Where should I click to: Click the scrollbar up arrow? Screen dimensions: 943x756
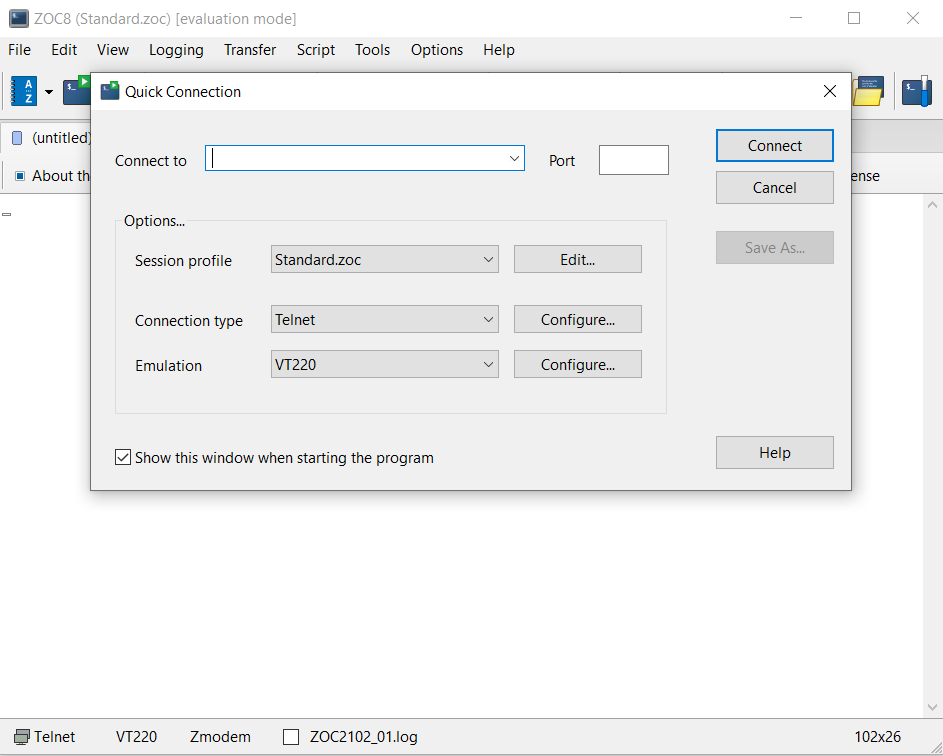(932, 205)
